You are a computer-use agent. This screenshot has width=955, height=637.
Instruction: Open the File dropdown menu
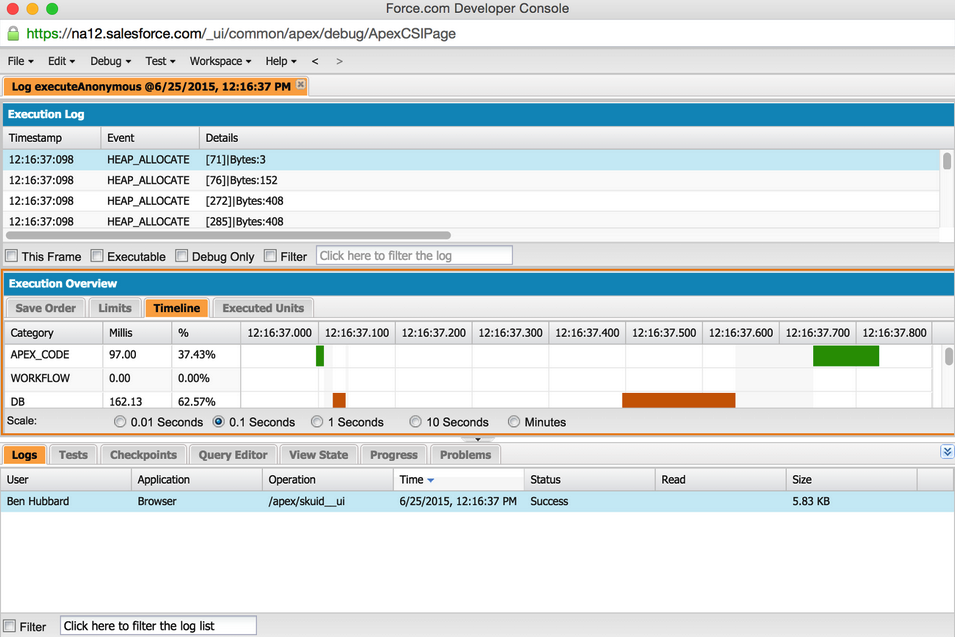coord(21,61)
